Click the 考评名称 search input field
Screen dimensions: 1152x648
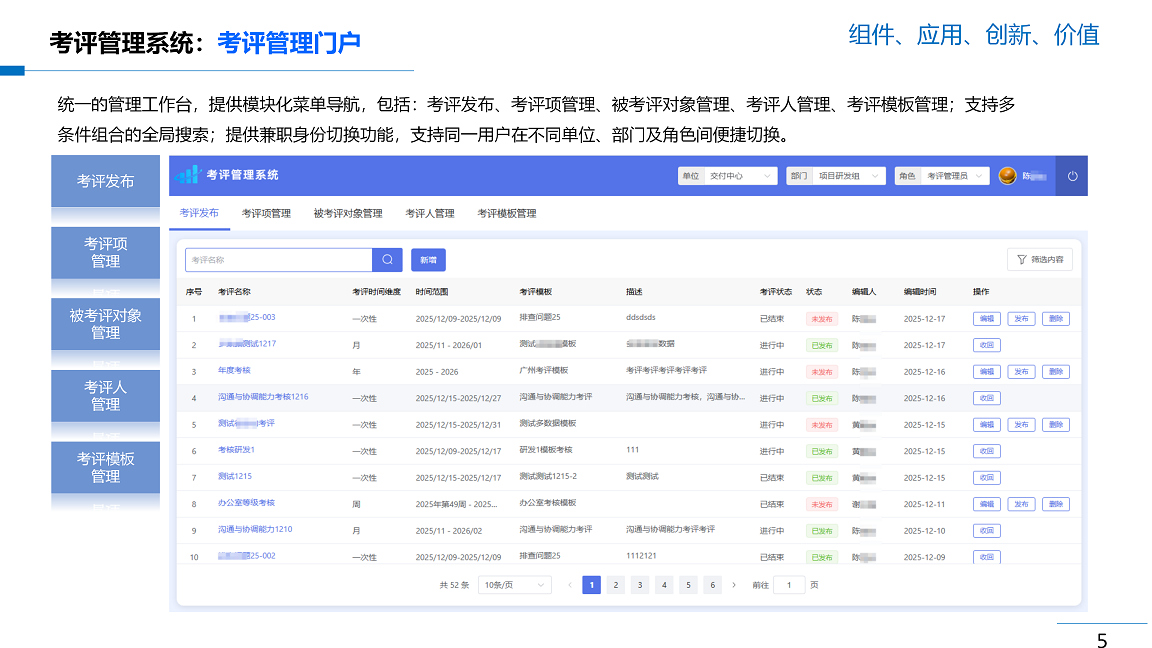coord(278,260)
